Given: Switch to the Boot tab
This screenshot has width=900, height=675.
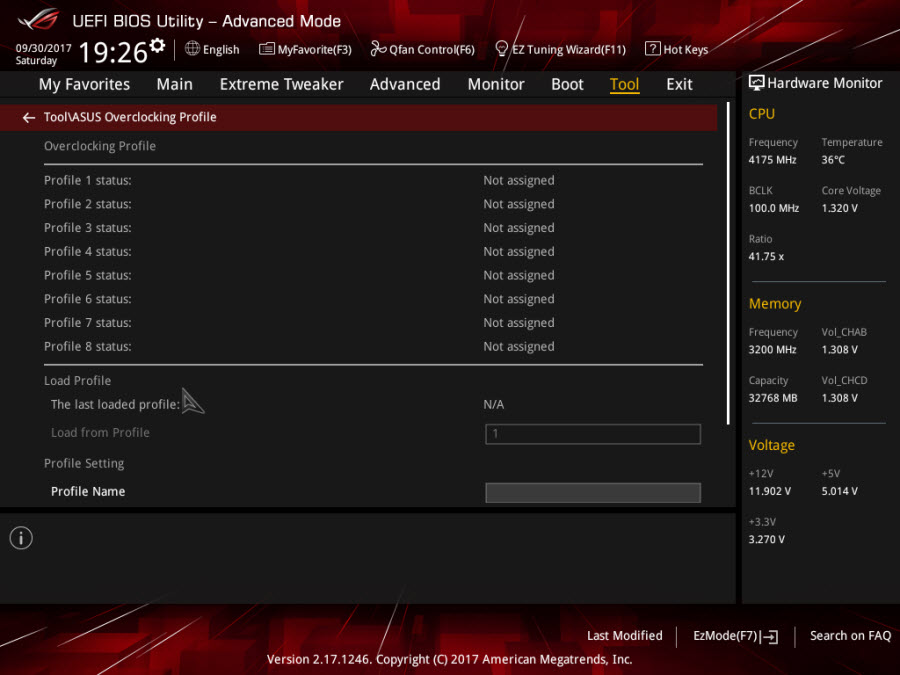Looking at the screenshot, I should coord(567,84).
